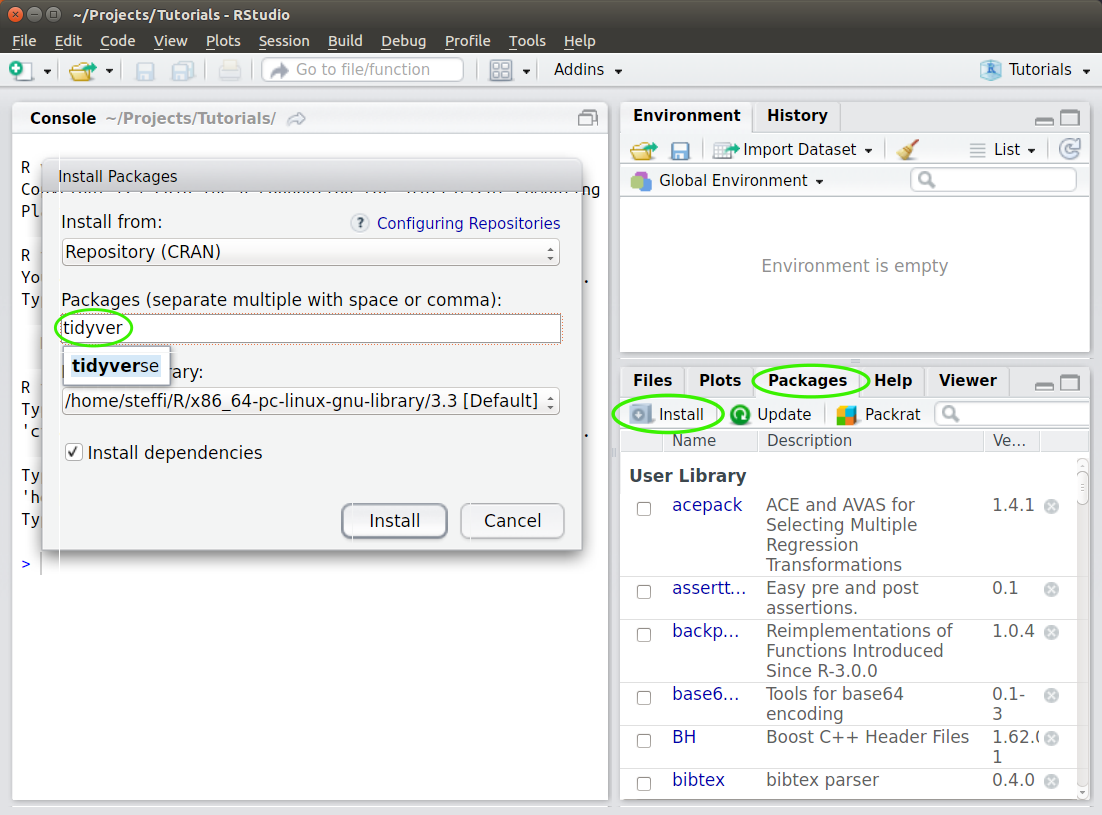This screenshot has width=1102, height=815.
Task: Click the Update packages icon
Action: coord(740,415)
